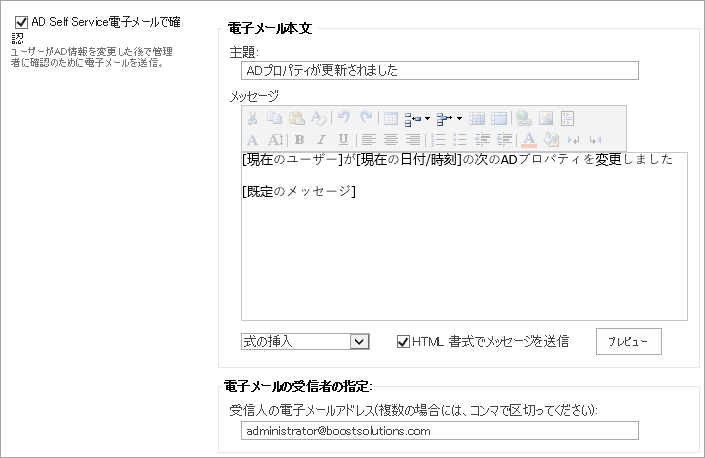Click the recipient email address field
The height and width of the screenshot is (458, 705).
pyautogui.click(x=440, y=431)
